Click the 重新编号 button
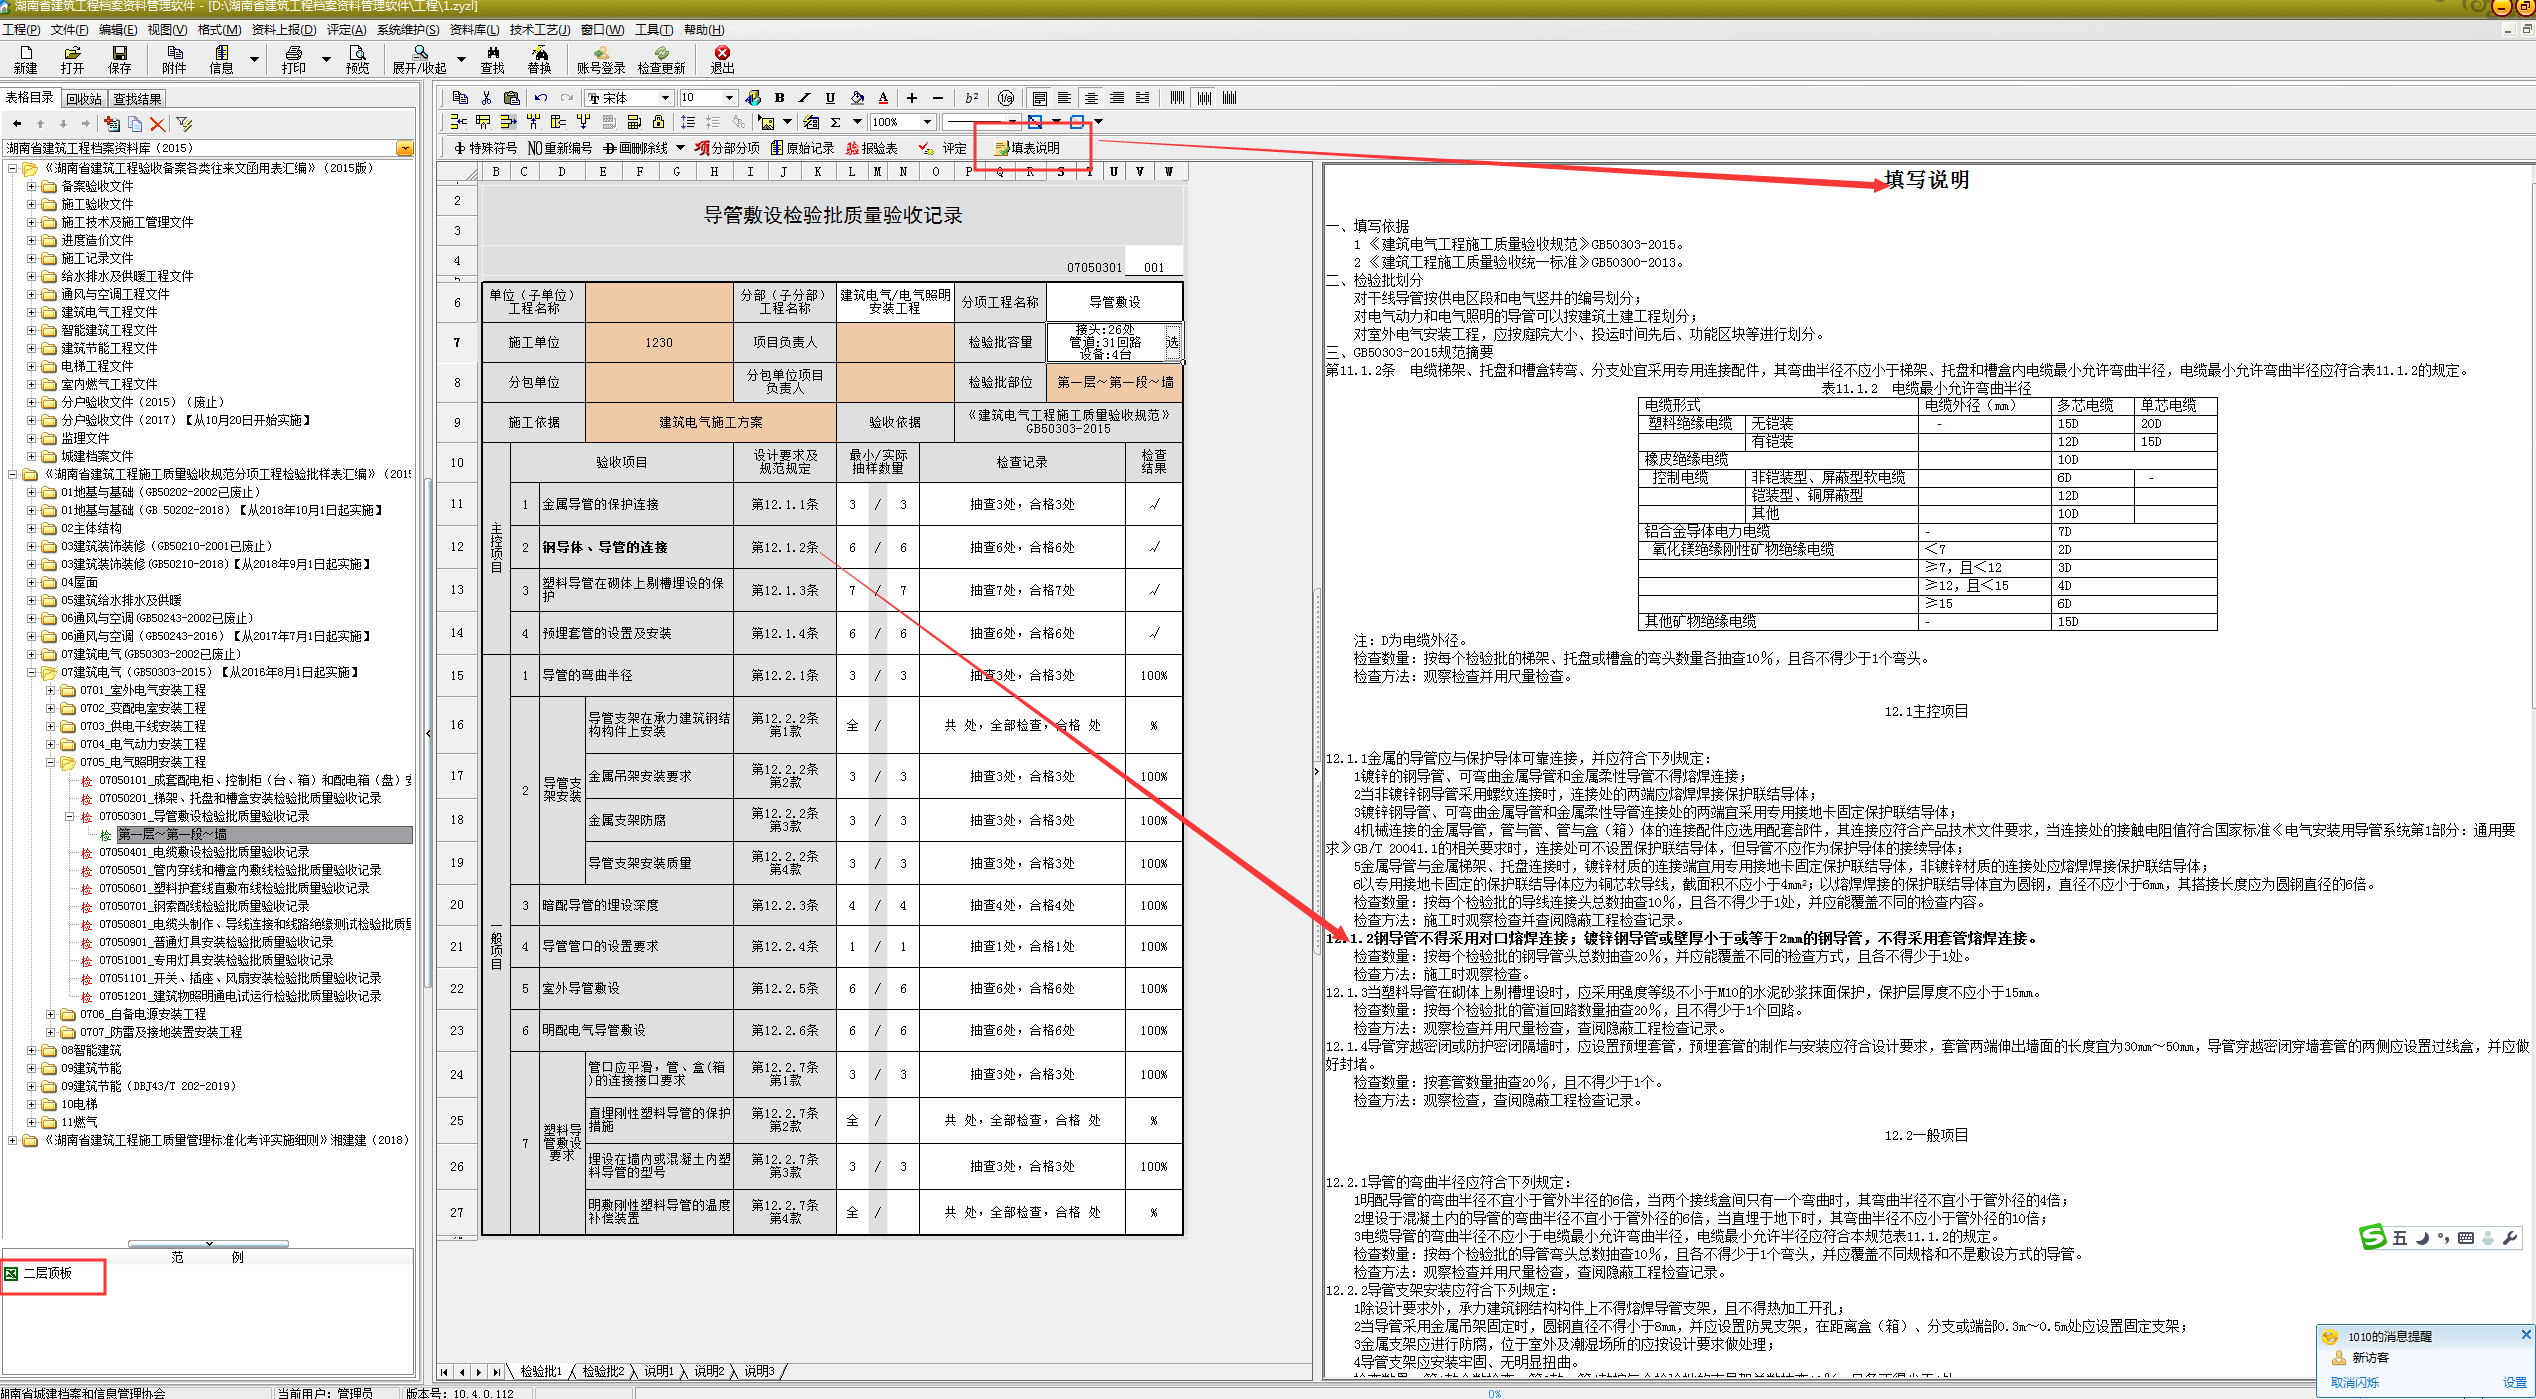2536x1399 pixels. [560, 148]
